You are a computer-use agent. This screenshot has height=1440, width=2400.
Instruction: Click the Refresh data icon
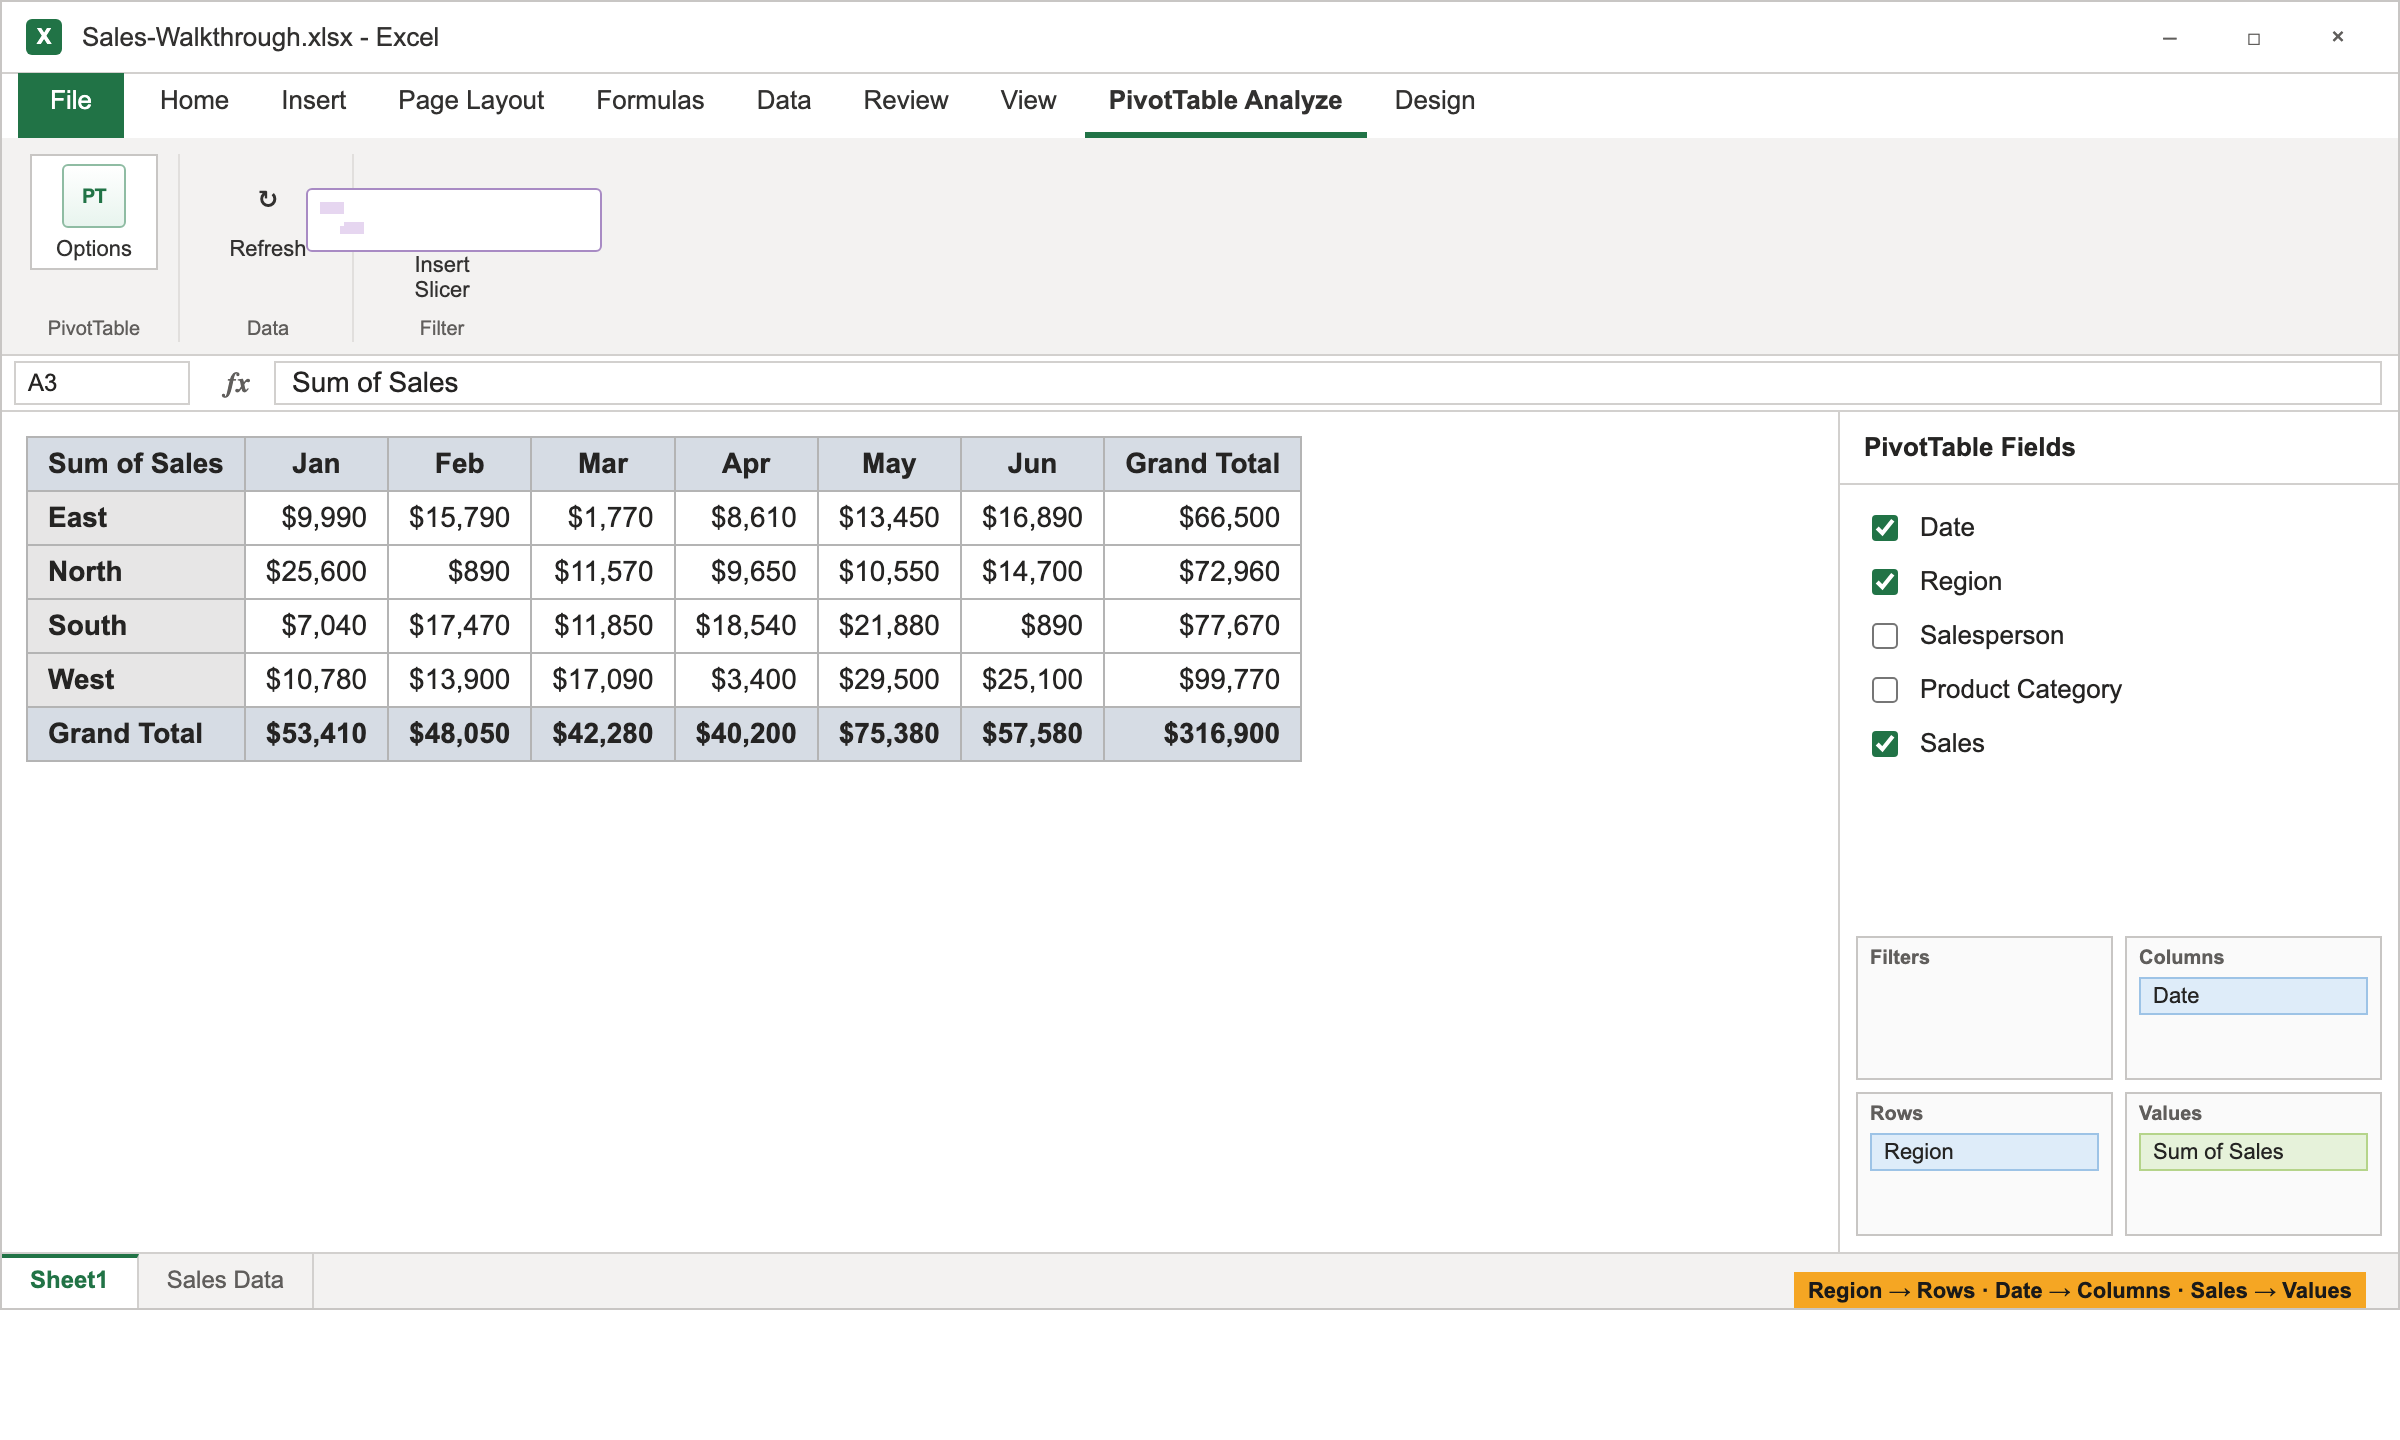click(x=267, y=199)
